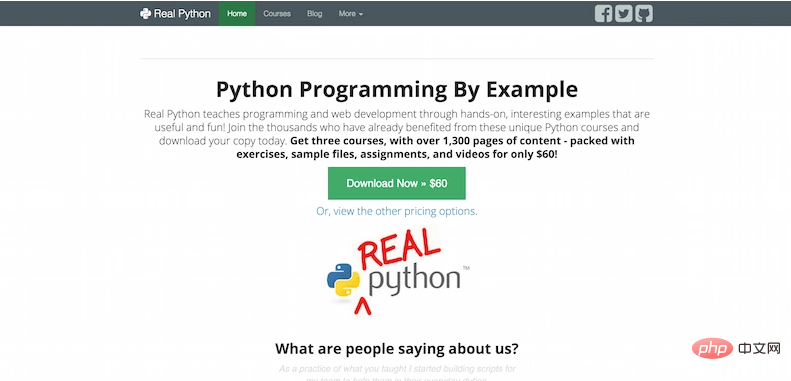Click the grey 'python' wordmark in logo
Screen dimensions: 791x381
tap(415, 281)
